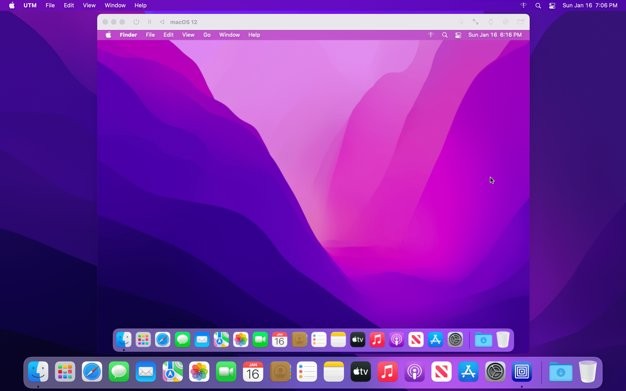Open the host Window menu
Screen dimensions: 626x391
tap(115, 6)
